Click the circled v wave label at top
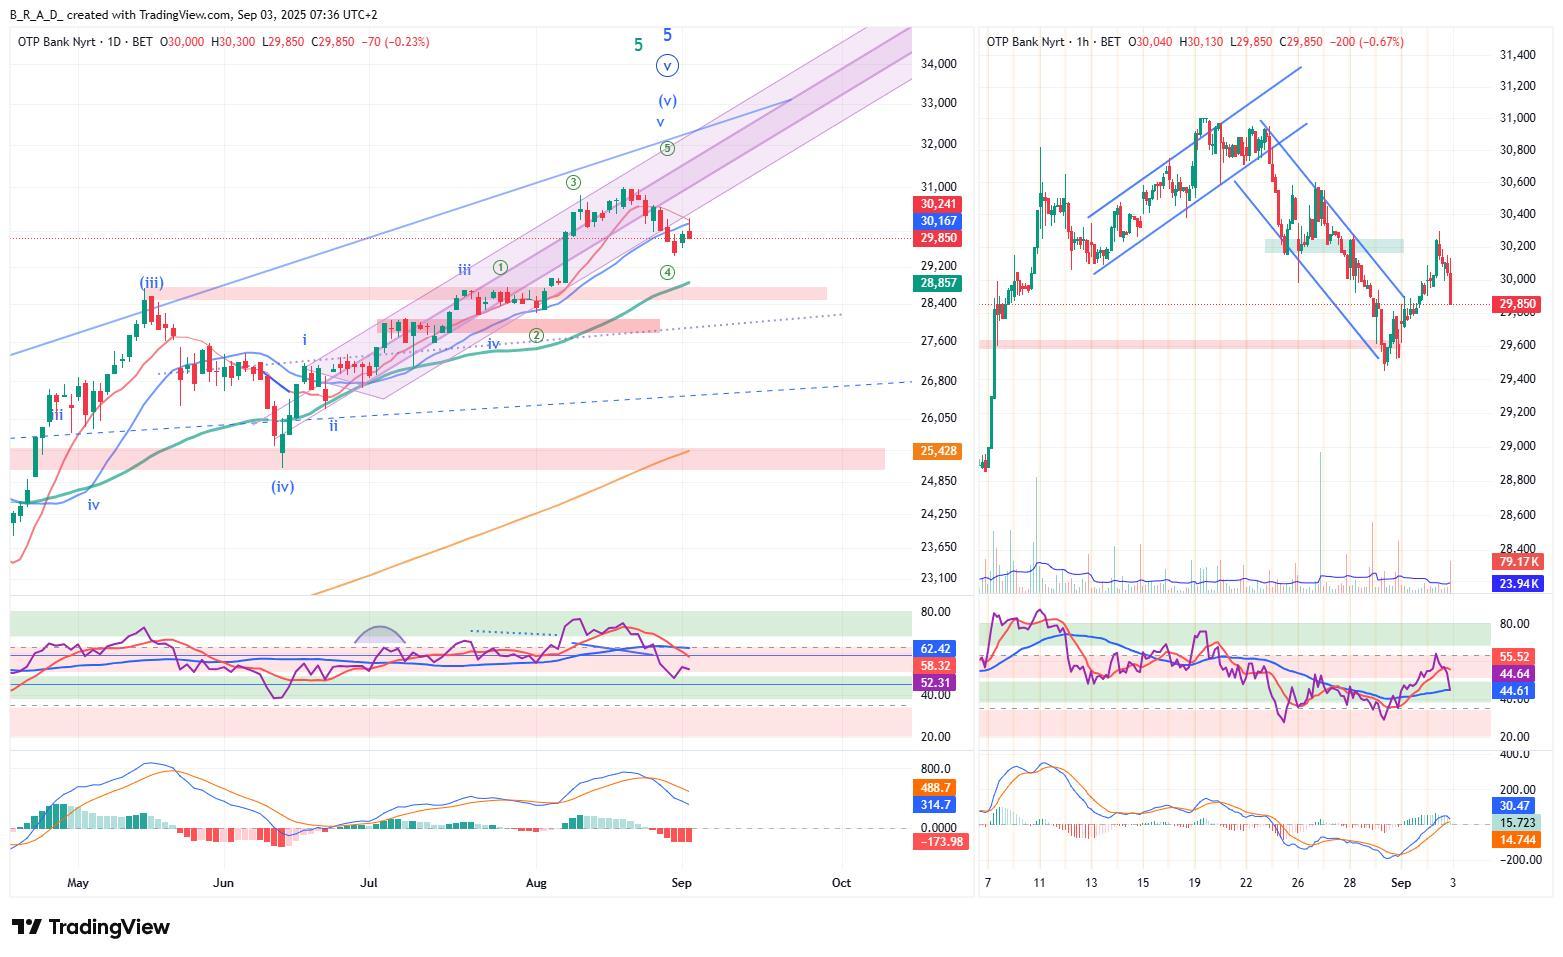Viewport: 1563px width, 957px height. tap(667, 67)
